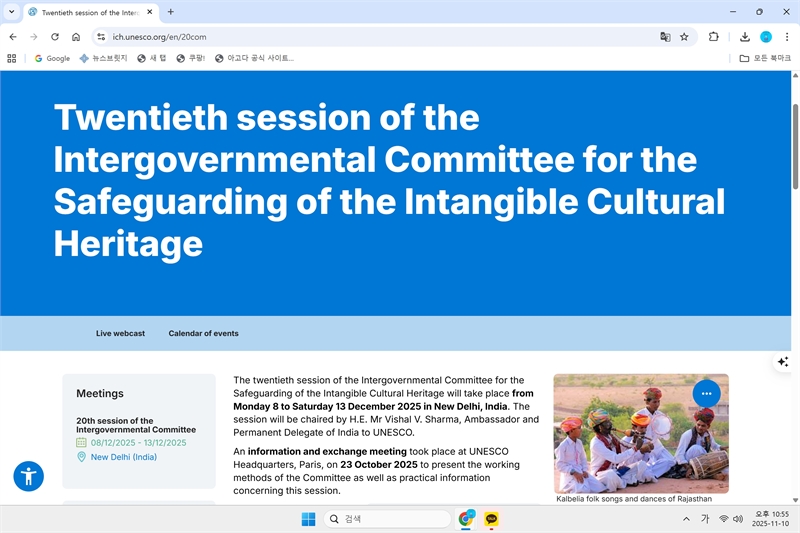Open the Google bookmark
Viewport: 800px width, 533px height.
tap(52, 58)
